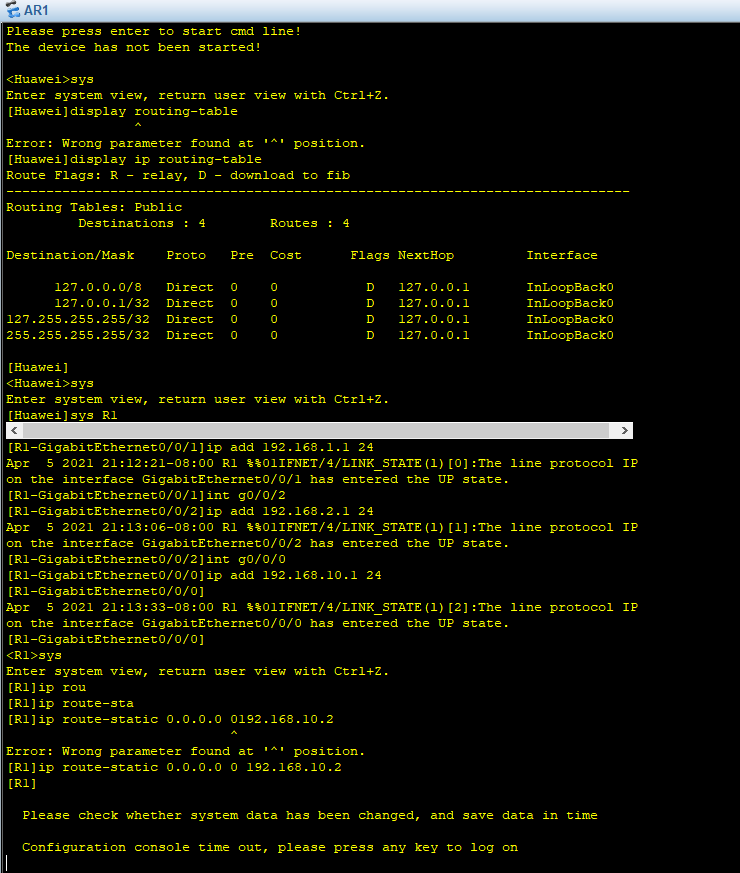Click the 'Cost' column header
This screenshot has width=740, height=873.
pyautogui.click(x=286, y=255)
